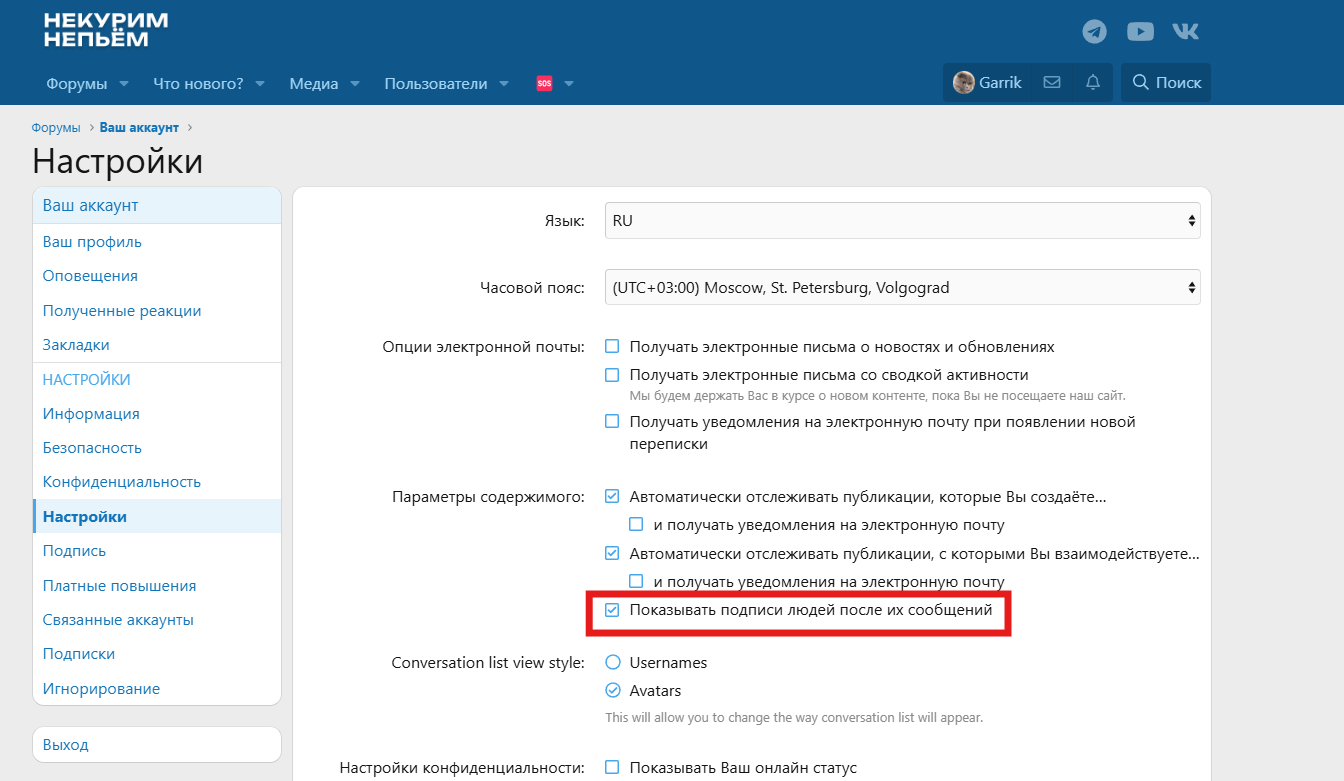Click the Garrik user avatar
1344x781 pixels.
pyautogui.click(x=964, y=83)
